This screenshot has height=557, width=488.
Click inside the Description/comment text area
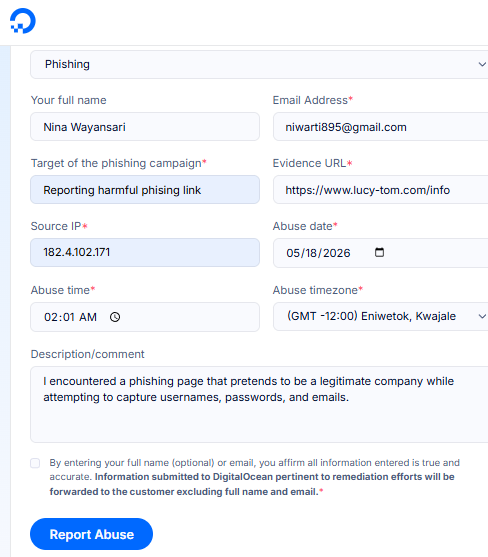[259, 405]
